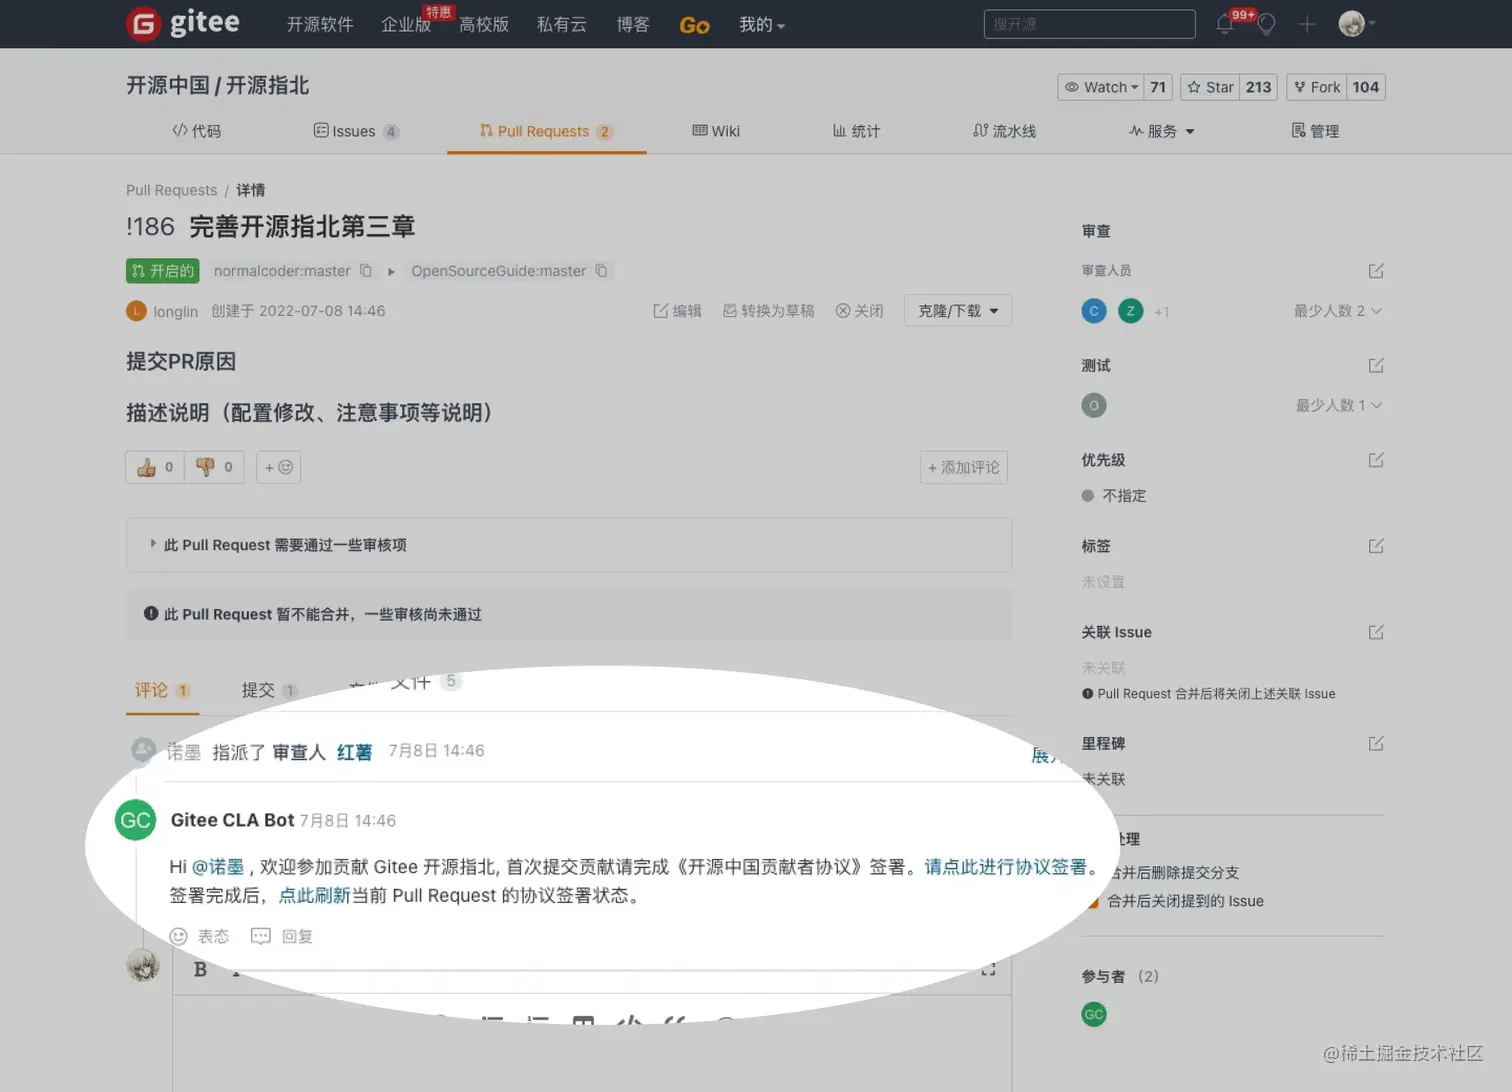Image resolution: width=1512 pixels, height=1092 pixels.
Task: Click tester avatar O
Action: click(x=1094, y=405)
